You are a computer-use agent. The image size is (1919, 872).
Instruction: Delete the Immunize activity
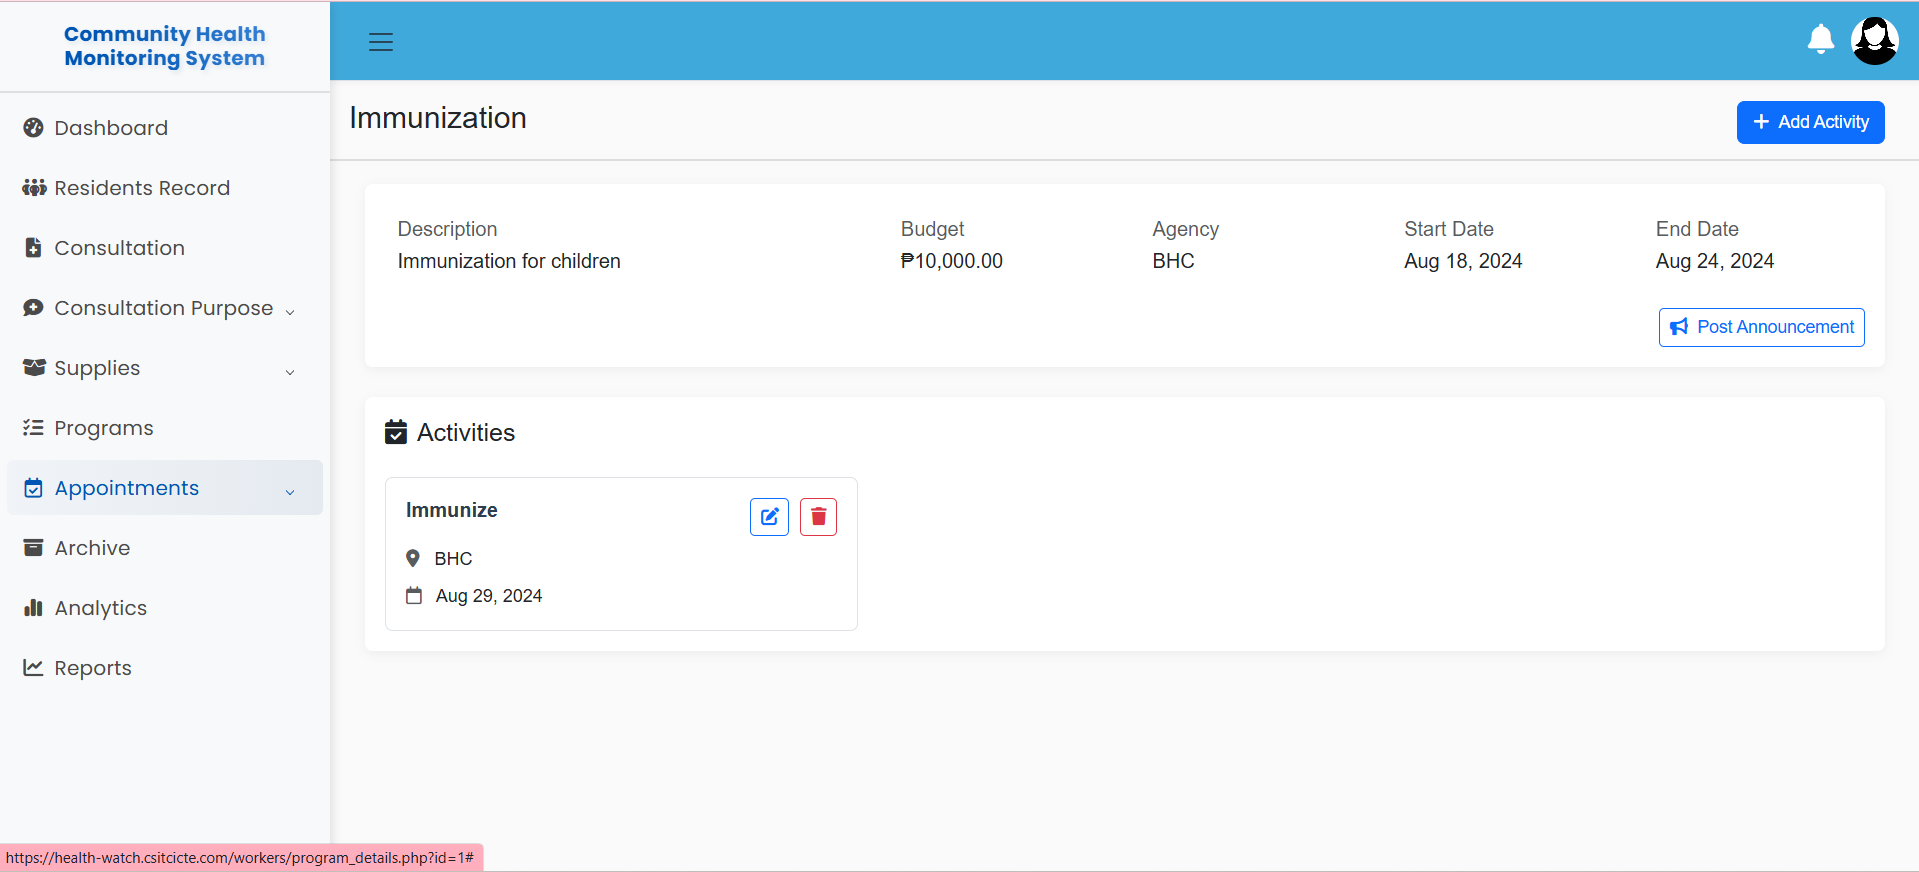click(819, 517)
